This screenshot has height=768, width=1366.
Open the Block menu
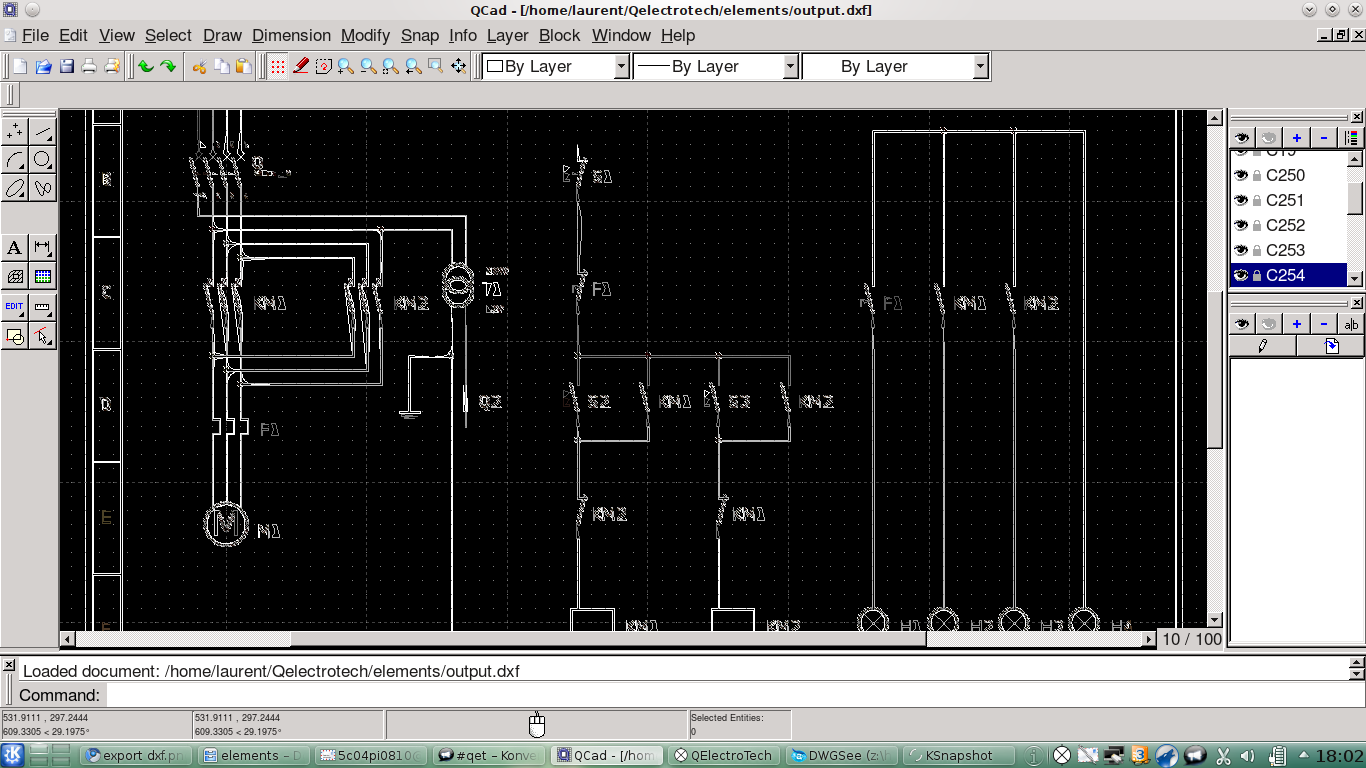[x=559, y=35]
